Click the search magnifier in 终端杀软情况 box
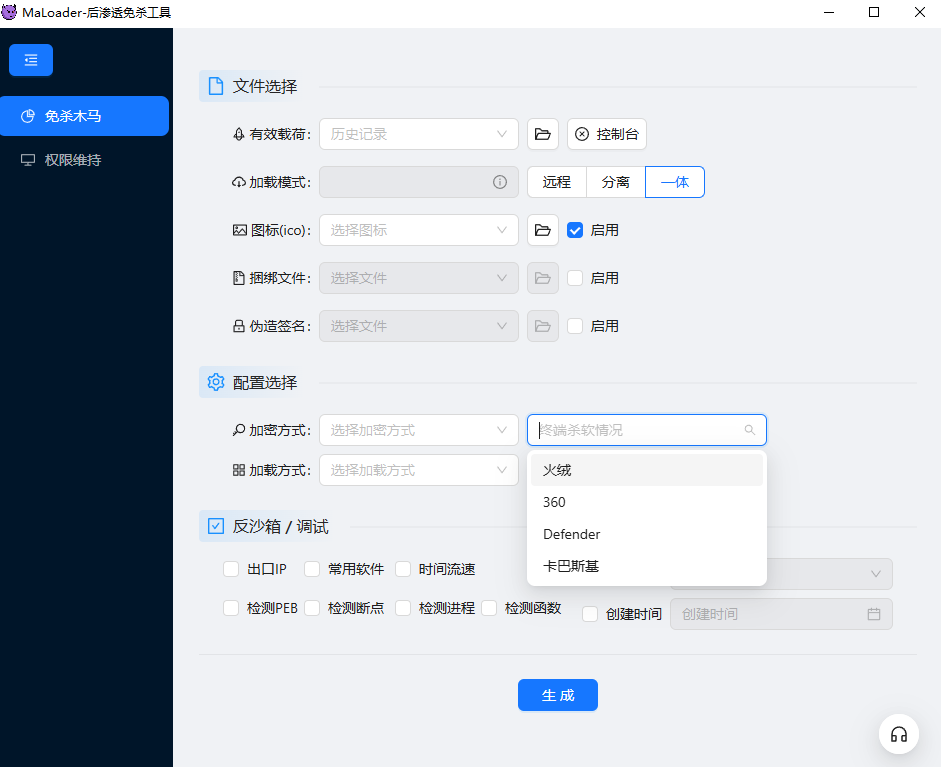941x767 pixels. (x=750, y=430)
